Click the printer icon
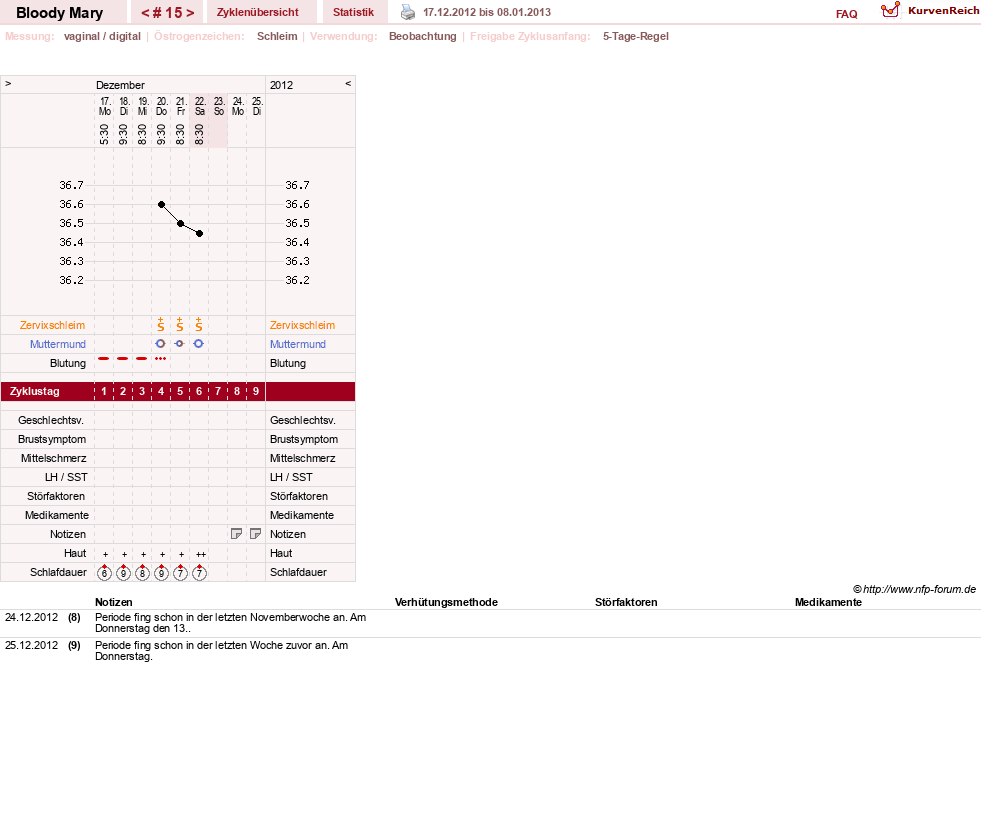The width and height of the screenshot is (981, 829). click(408, 12)
